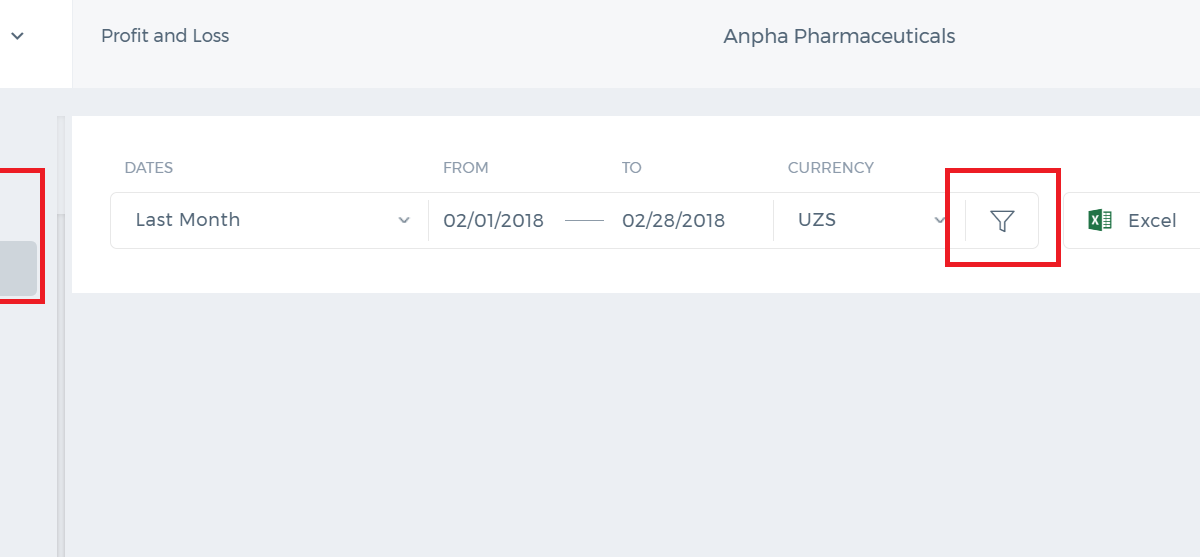Click the DATES field label
This screenshot has height=557, width=1200.
coord(149,168)
